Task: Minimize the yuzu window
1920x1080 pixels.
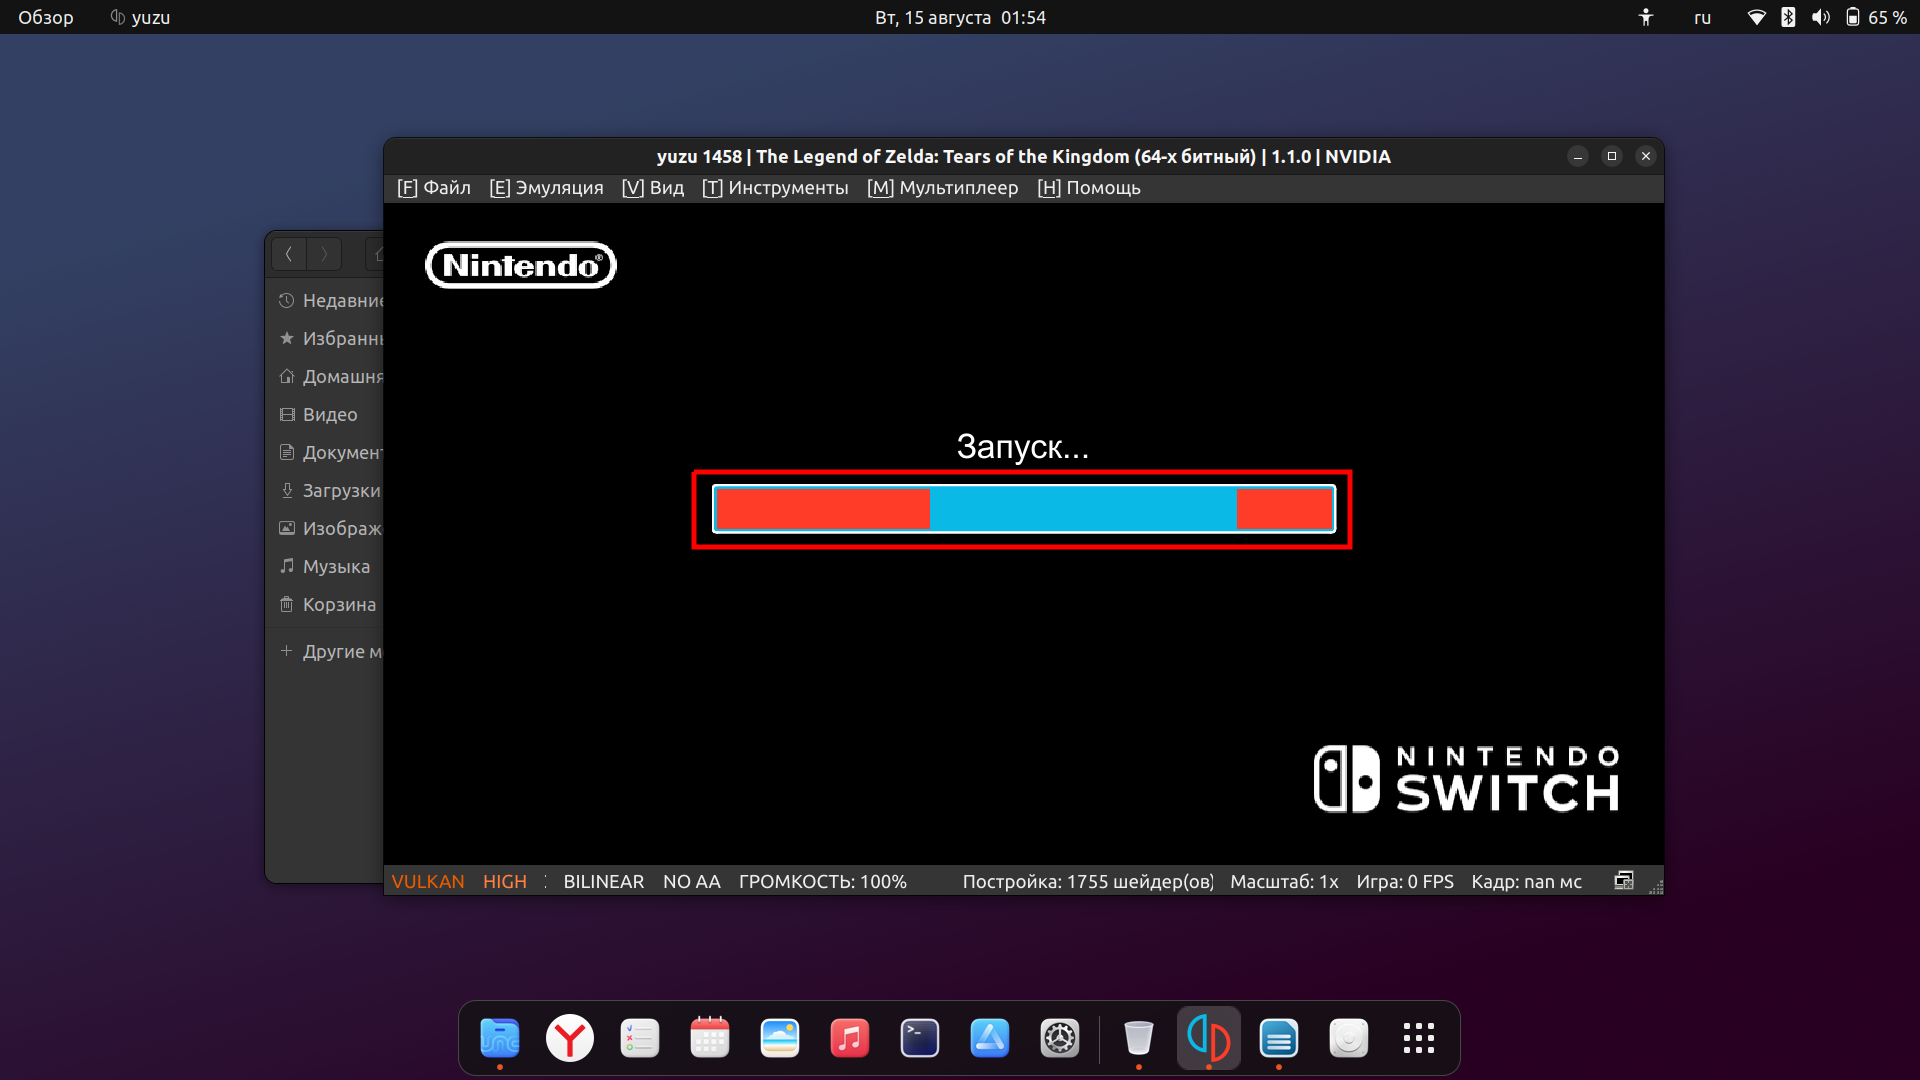Action: (x=1578, y=156)
